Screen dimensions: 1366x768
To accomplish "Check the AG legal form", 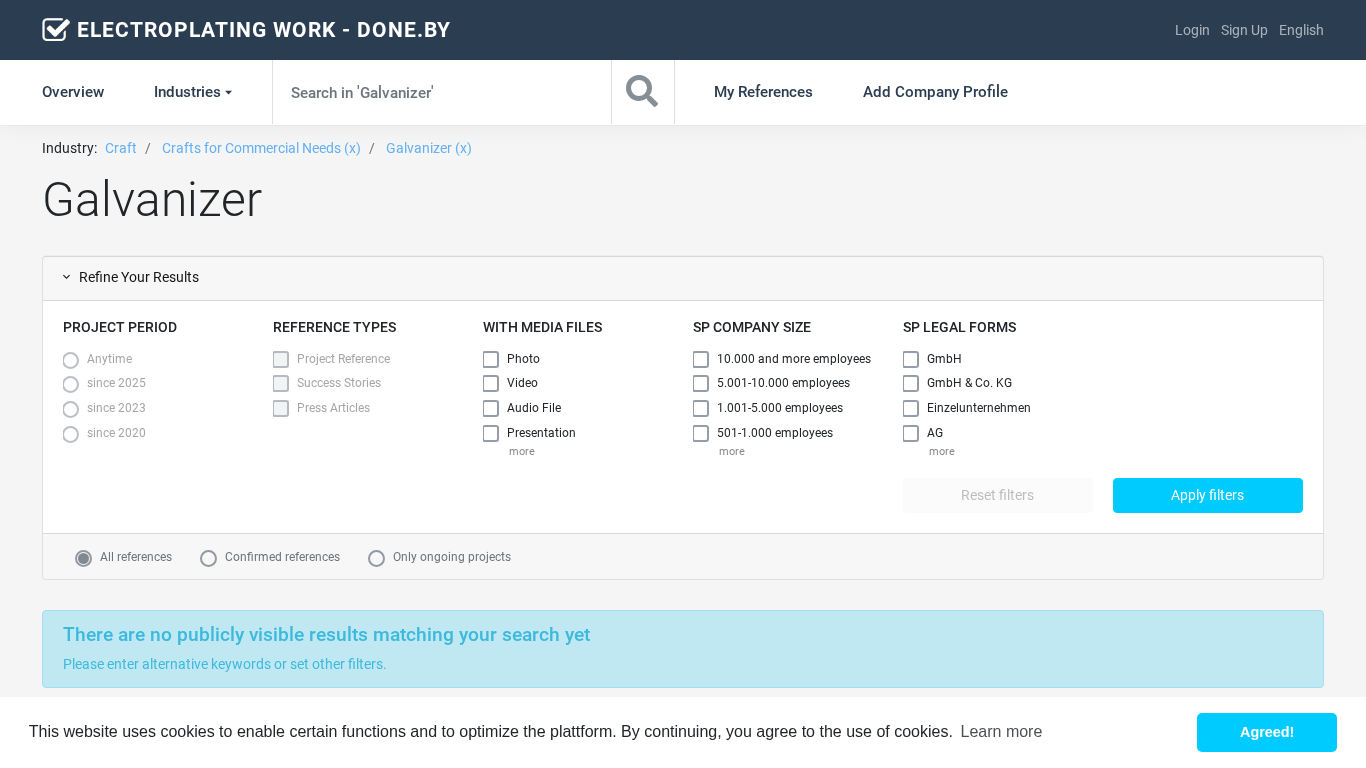I will (911, 433).
